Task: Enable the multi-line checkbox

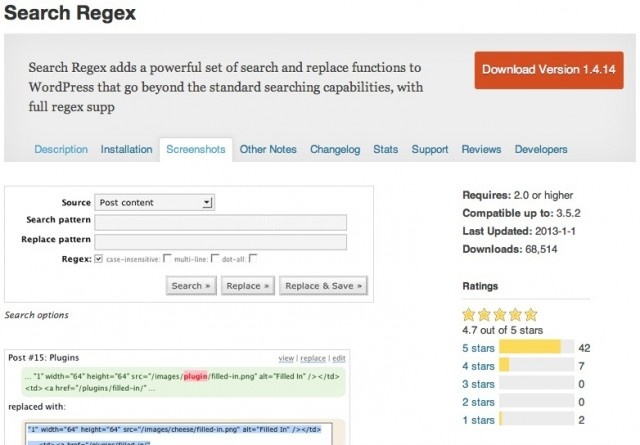Action: point(215,258)
